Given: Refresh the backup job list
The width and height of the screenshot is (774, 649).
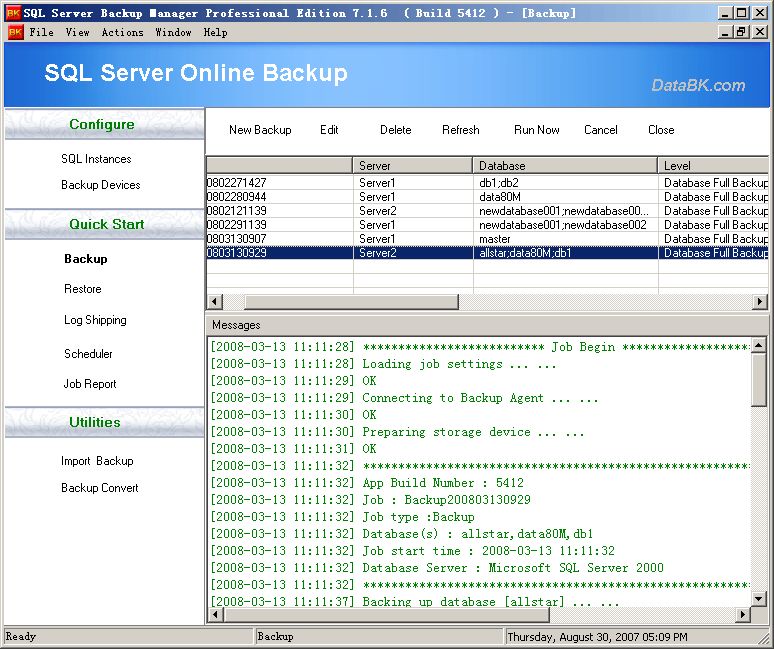Looking at the screenshot, I should [x=461, y=130].
